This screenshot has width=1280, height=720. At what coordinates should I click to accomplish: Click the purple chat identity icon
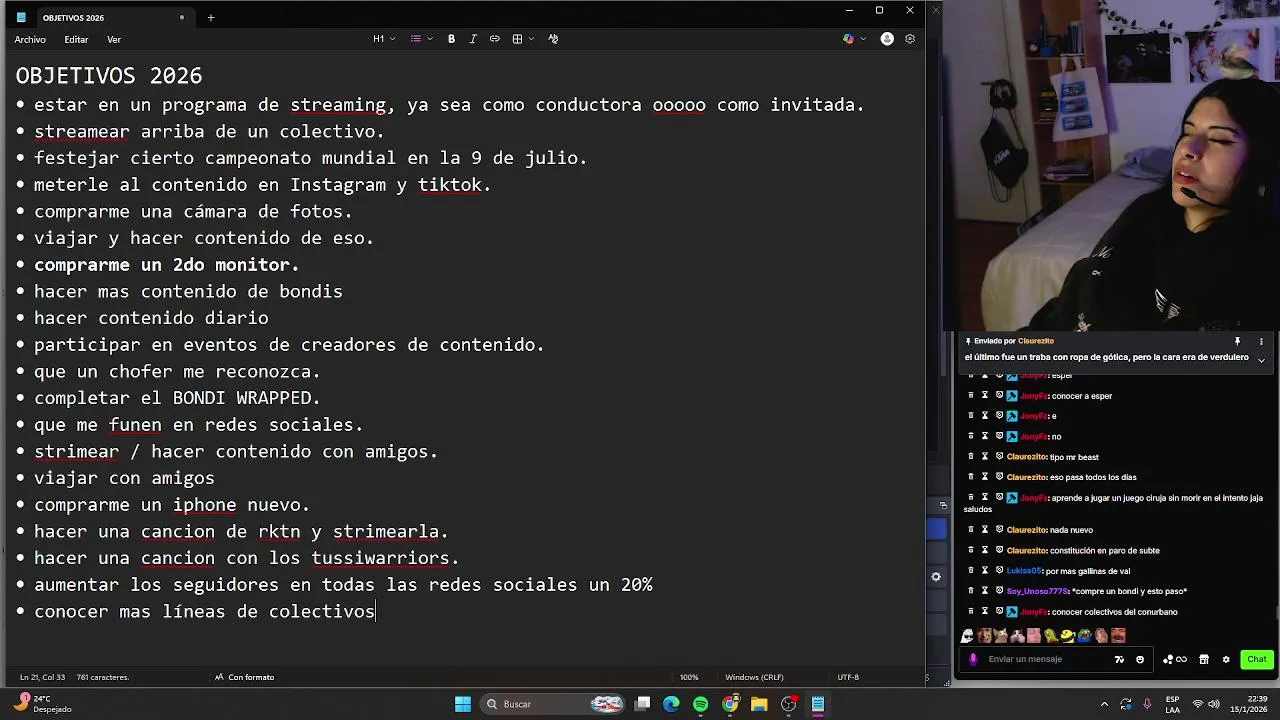click(973, 659)
